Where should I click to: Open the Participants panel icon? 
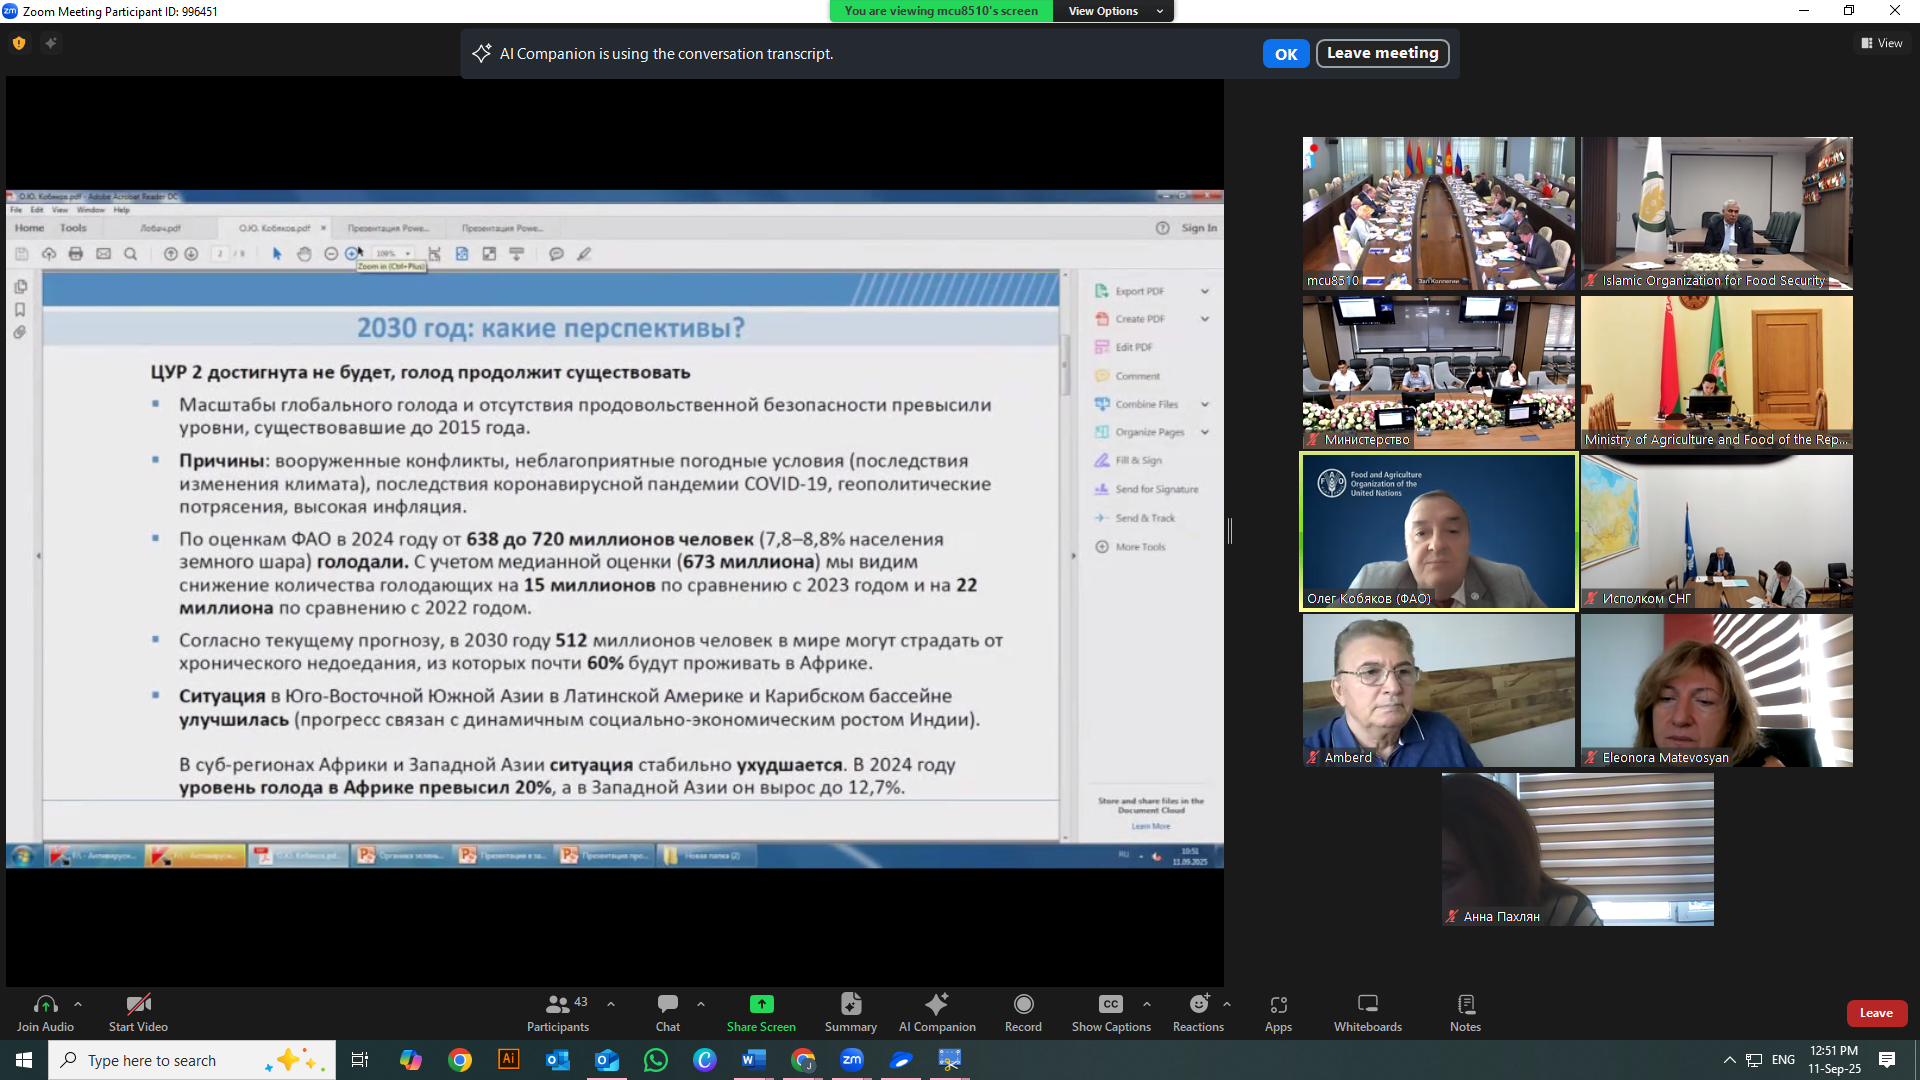click(x=558, y=1005)
